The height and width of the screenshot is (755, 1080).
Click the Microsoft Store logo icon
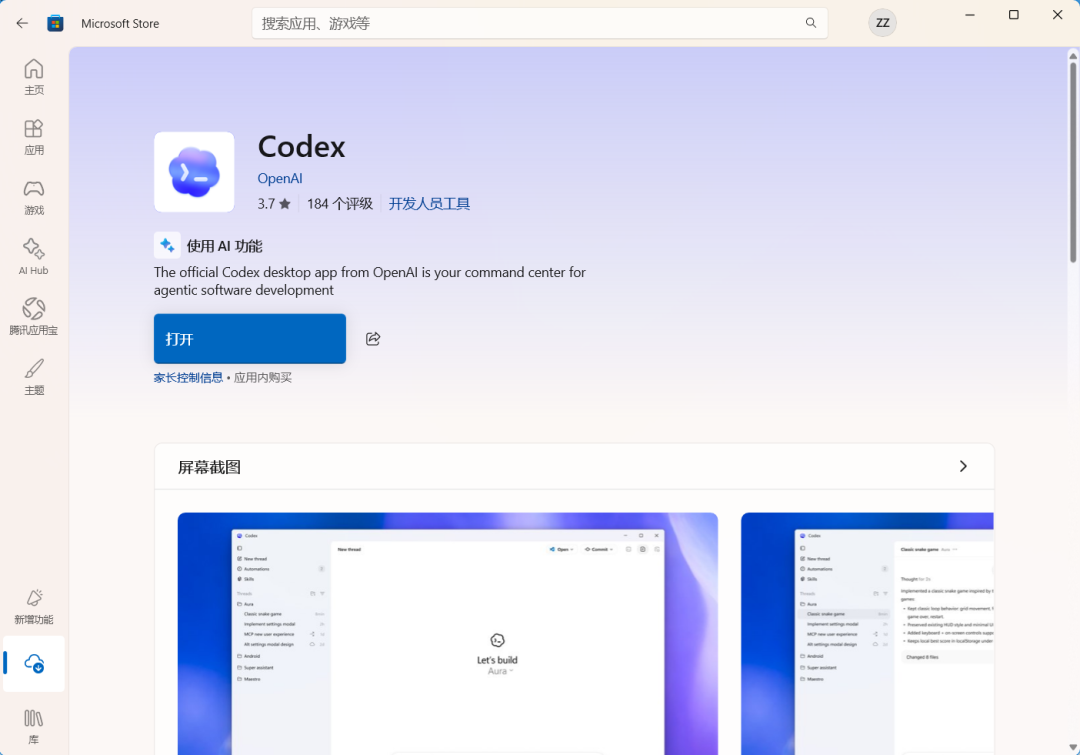click(x=55, y=23)
